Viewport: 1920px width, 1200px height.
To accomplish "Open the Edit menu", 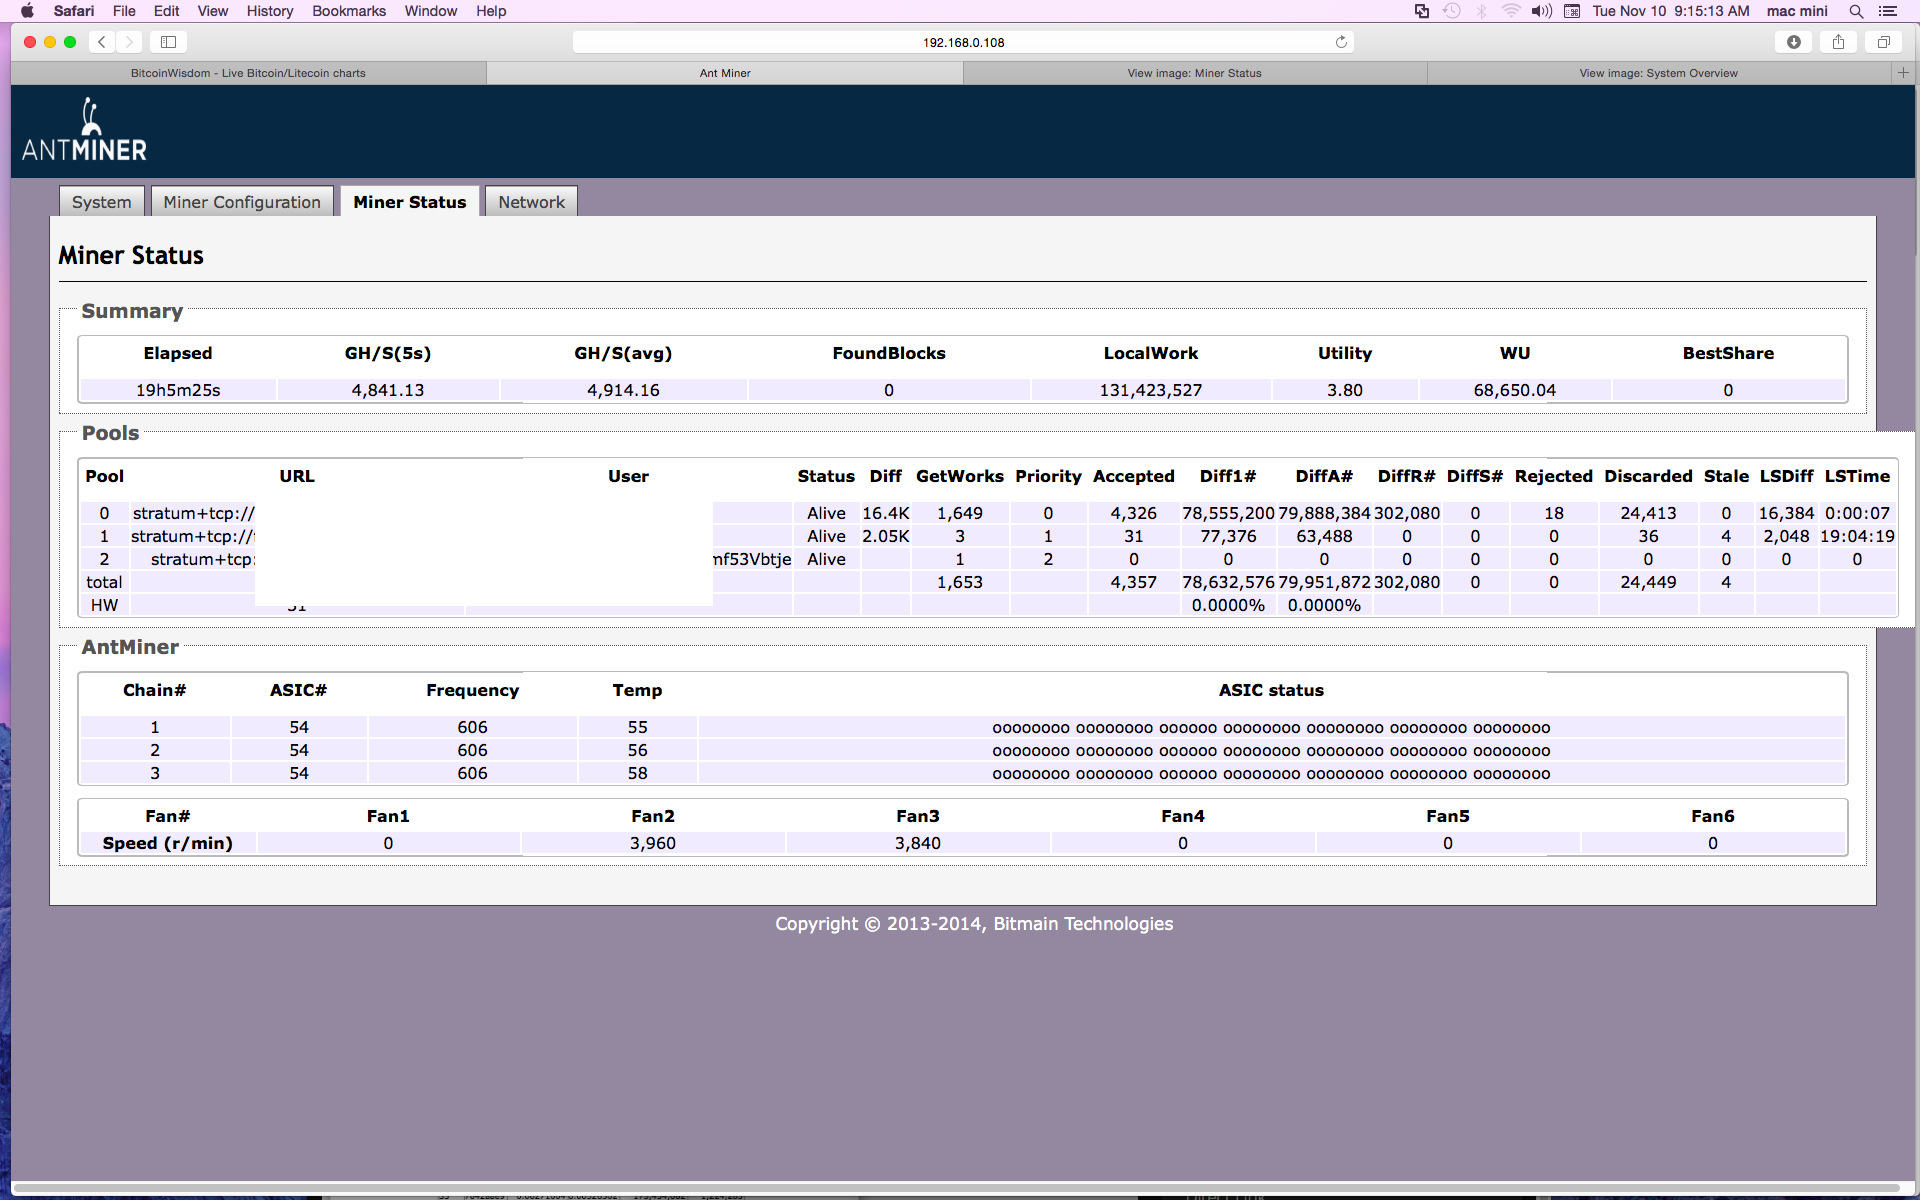I will point(167,11).
